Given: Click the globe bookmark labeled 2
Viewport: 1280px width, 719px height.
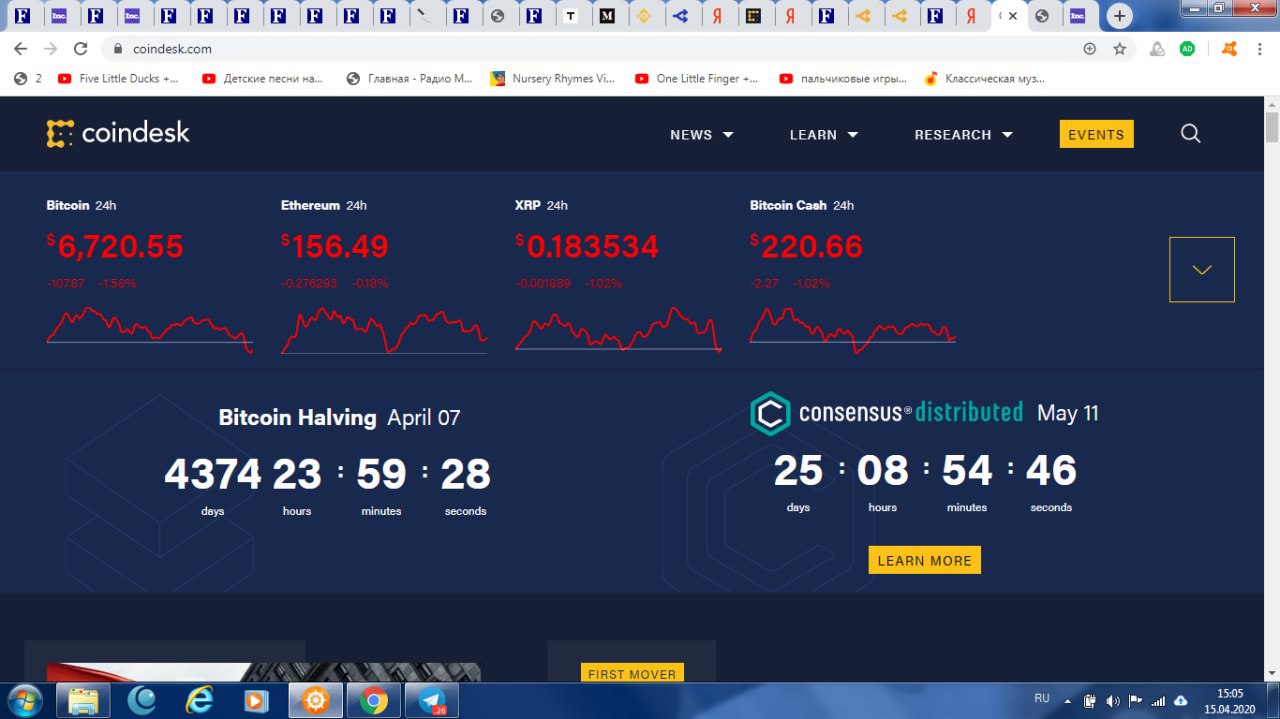Looking at the screenshot, I should [27, 78].
